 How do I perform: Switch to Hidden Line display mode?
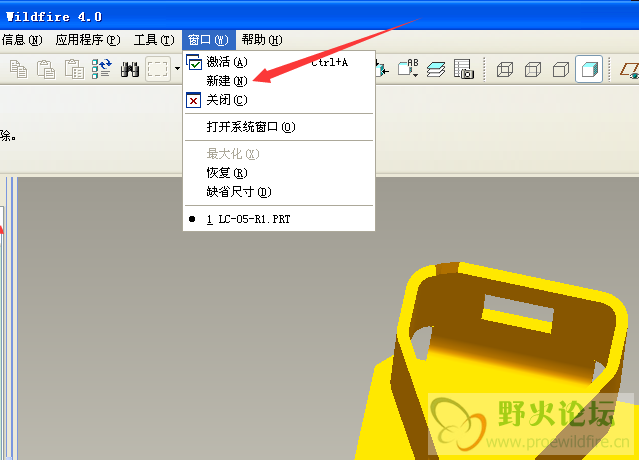point(533,70)
